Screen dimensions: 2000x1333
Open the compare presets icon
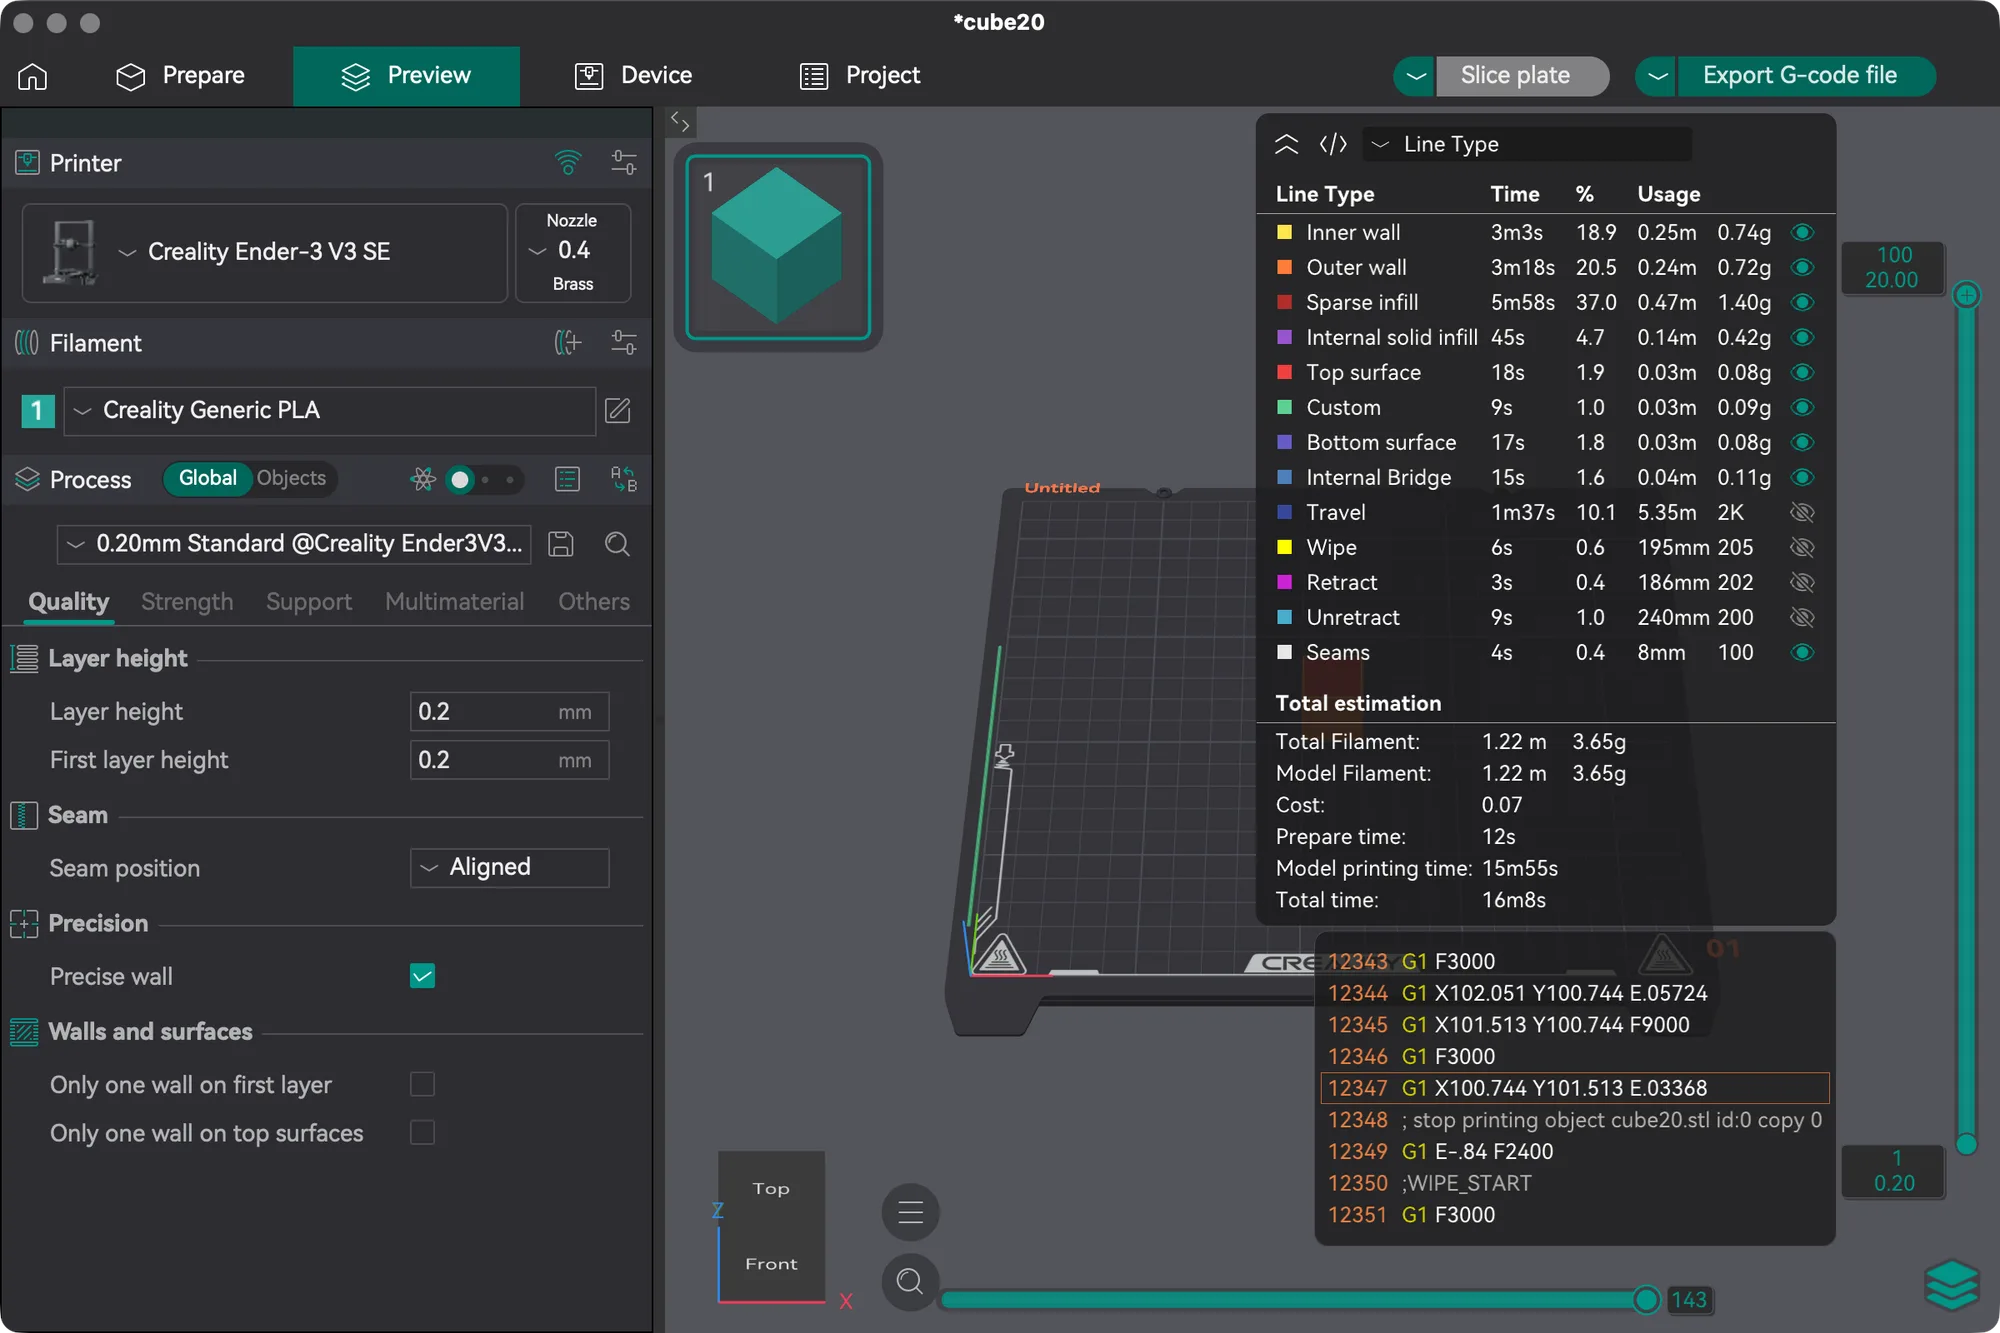coord(624,479)
